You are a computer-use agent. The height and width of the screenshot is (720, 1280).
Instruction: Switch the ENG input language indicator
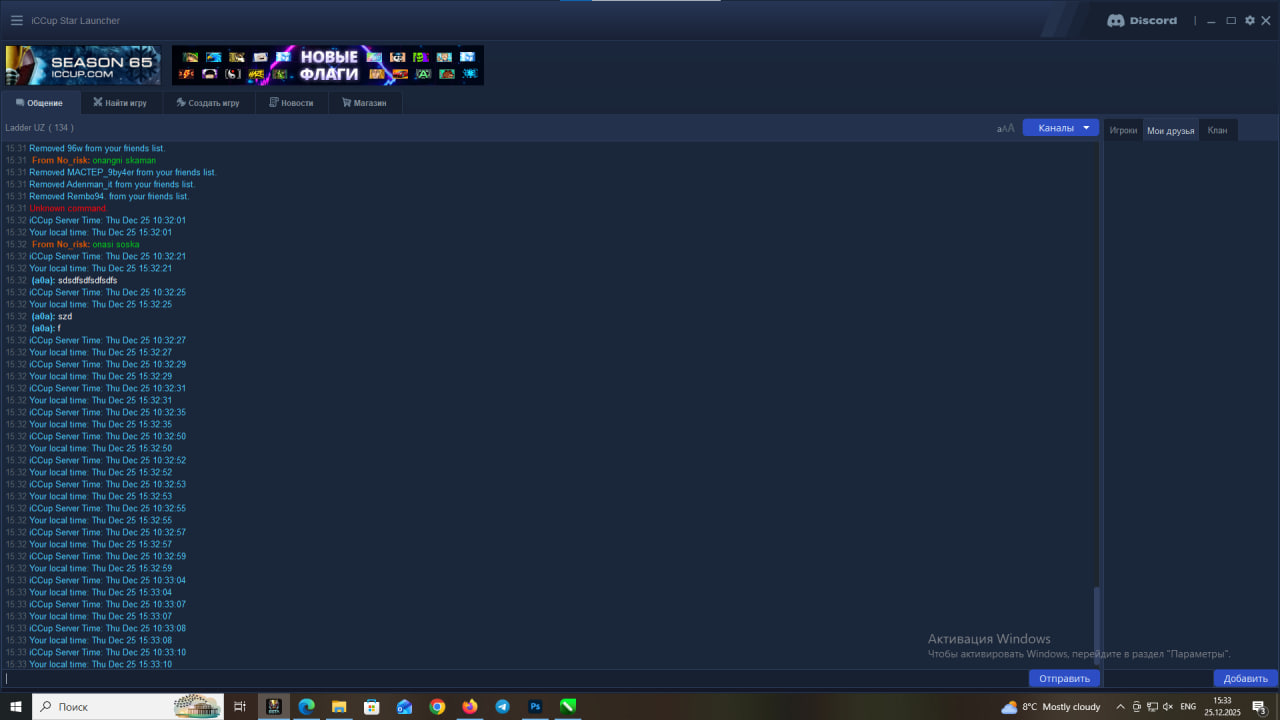[x=1188, y=706]
